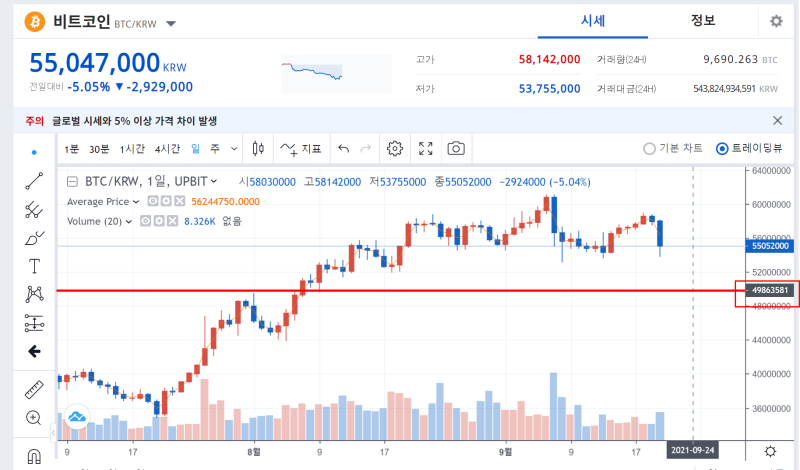Screen dimensions: 800x470
Task: Select the Text annotation tool
Action: (x=34, y=266)
